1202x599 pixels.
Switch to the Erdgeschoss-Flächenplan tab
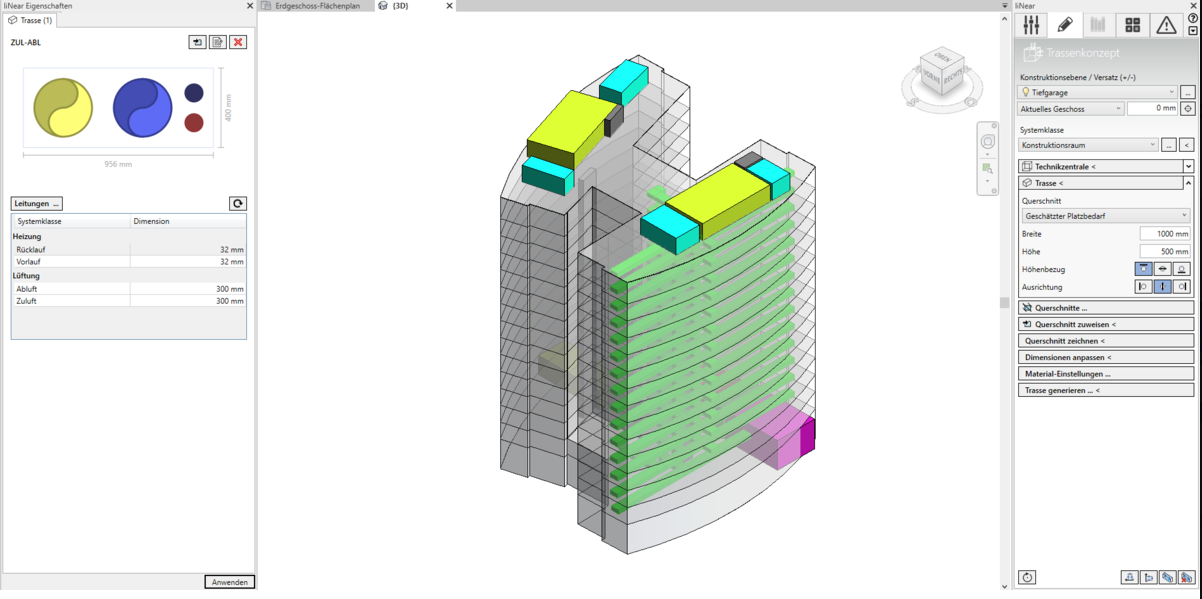316,6
